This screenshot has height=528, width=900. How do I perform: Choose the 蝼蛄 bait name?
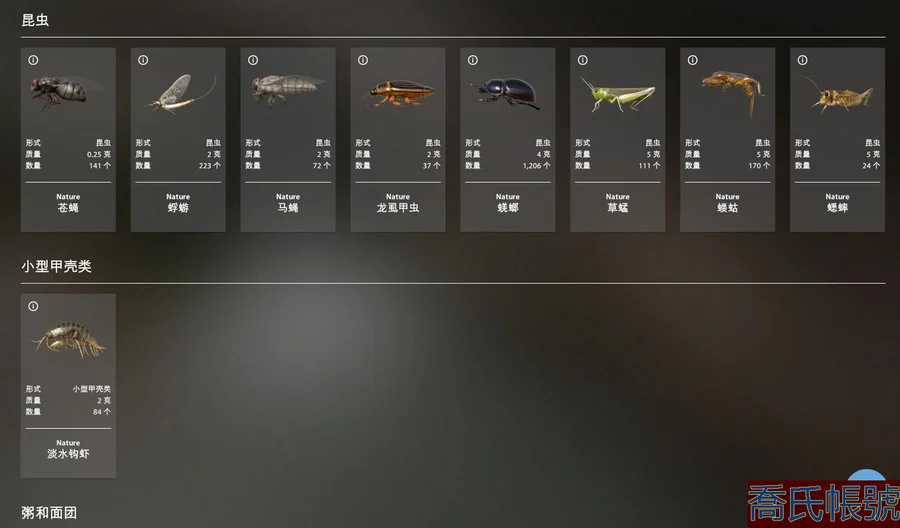727,208
